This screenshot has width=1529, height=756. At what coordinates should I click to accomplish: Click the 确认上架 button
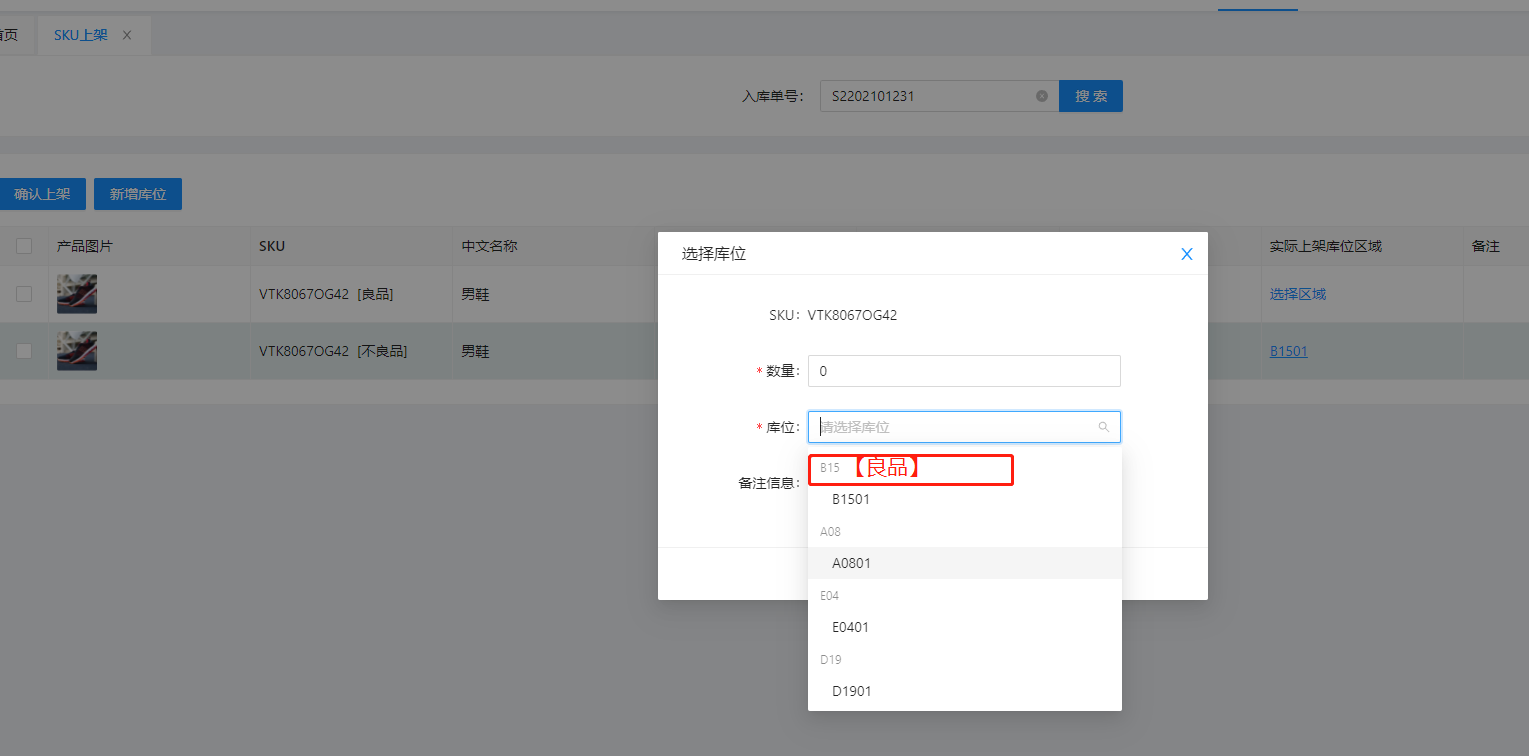pyautogui.click(x=42, y=194)
